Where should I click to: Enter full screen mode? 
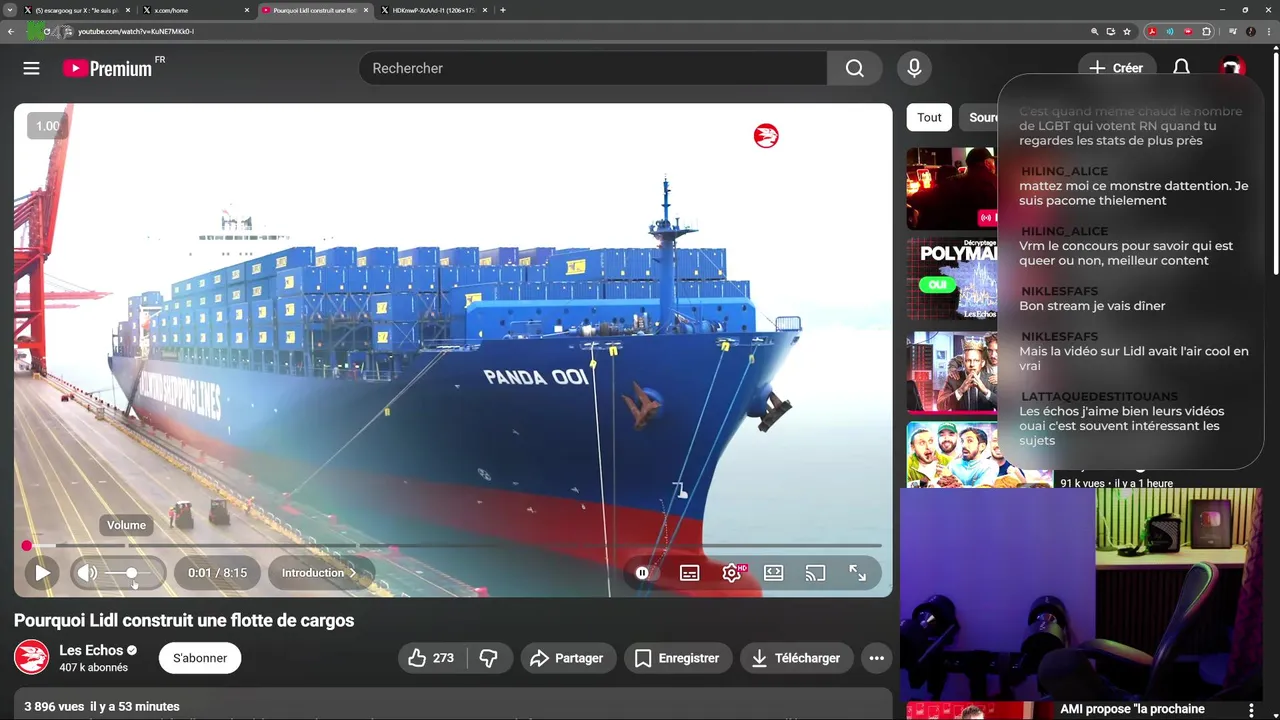click(858, 573)
